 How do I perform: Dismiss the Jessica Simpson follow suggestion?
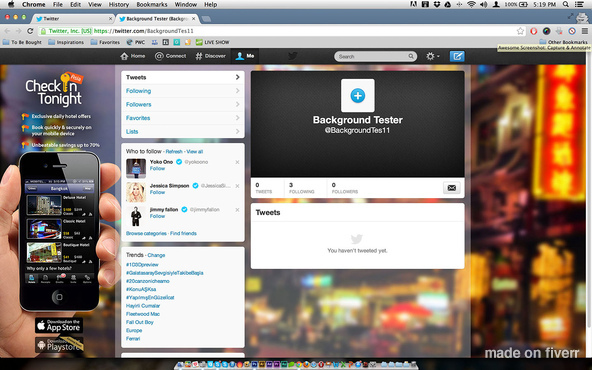[237, 186]
